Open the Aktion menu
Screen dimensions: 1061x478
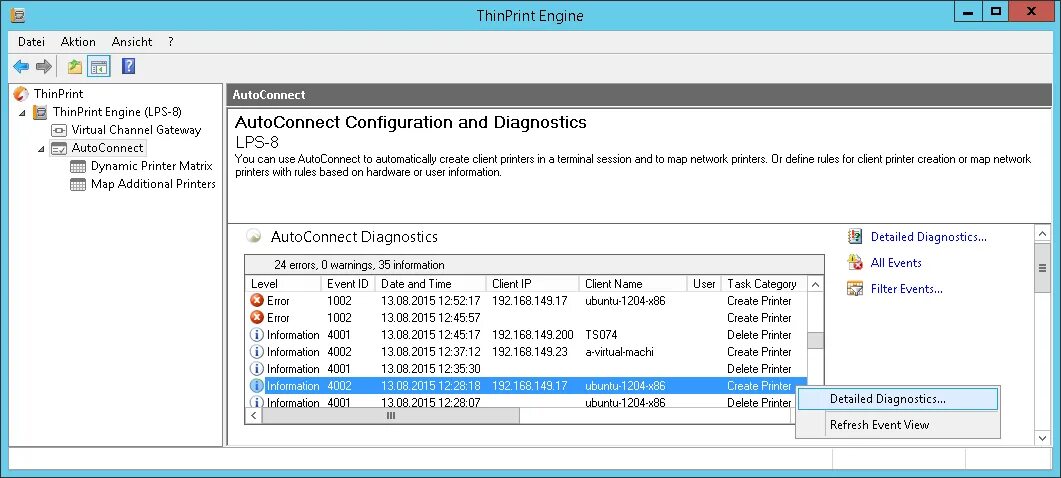click(x=78, y=41)
